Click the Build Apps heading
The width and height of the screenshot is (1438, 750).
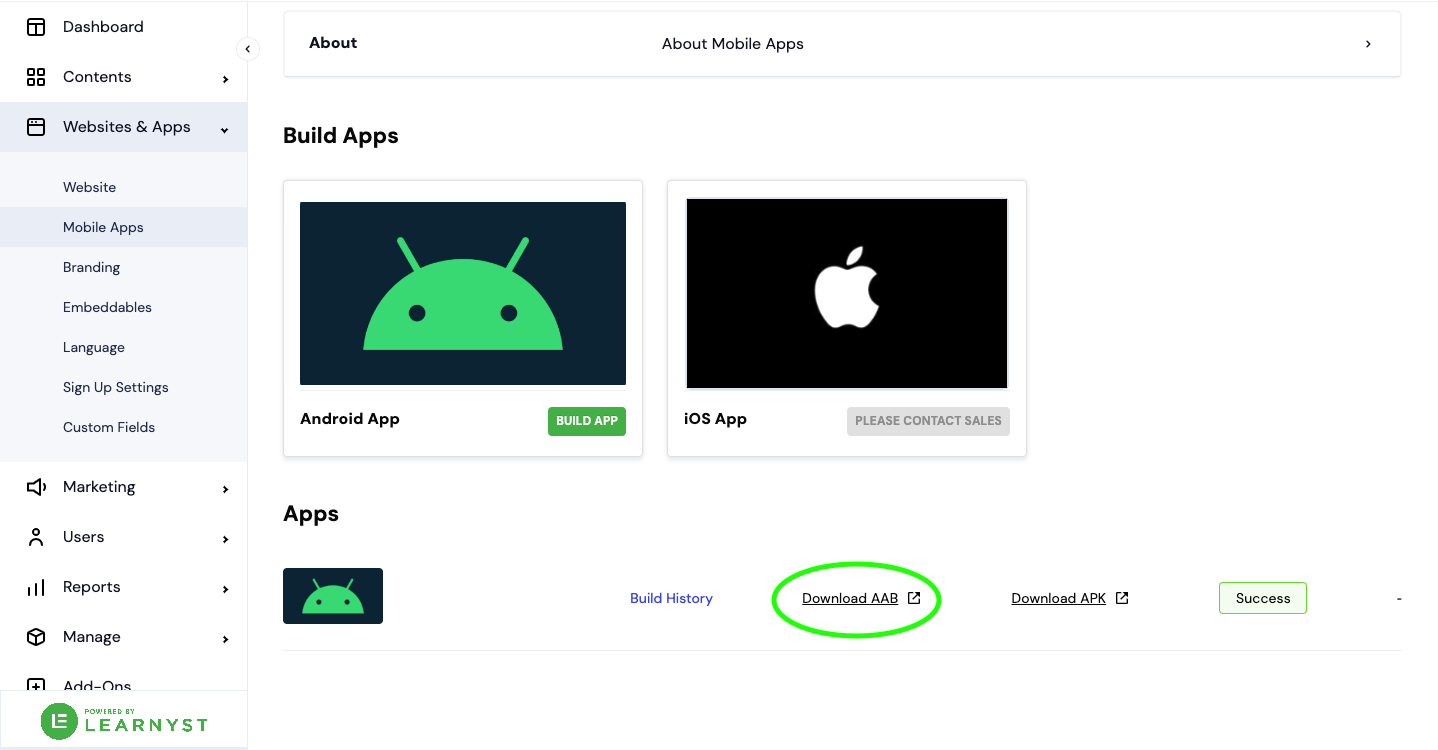pos(341,136)
